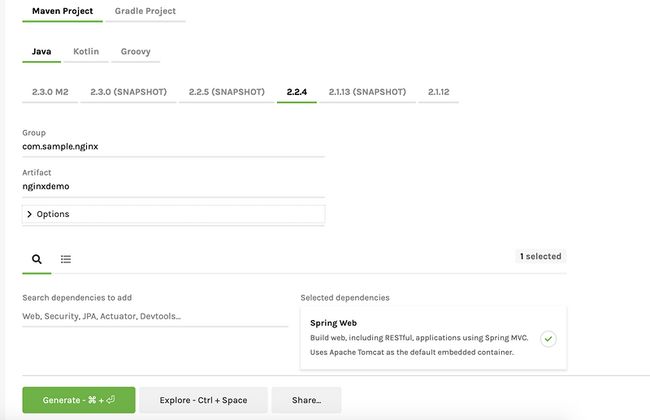650x420 pixels.
Task: Edit the Group field com.sample.nginx
Action: click(x=173, y=147)
